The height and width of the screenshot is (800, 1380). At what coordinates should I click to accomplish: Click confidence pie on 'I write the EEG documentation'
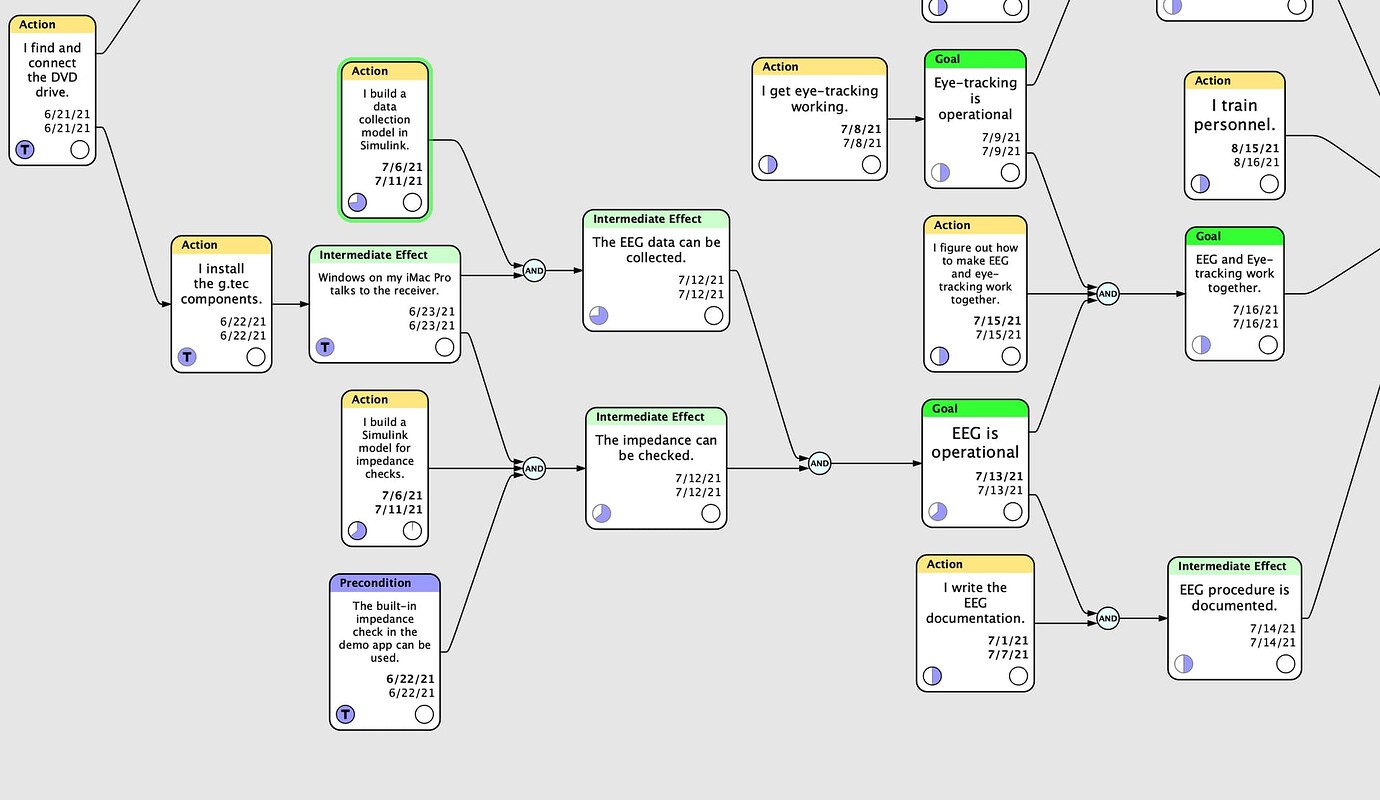tap(932, 676)
